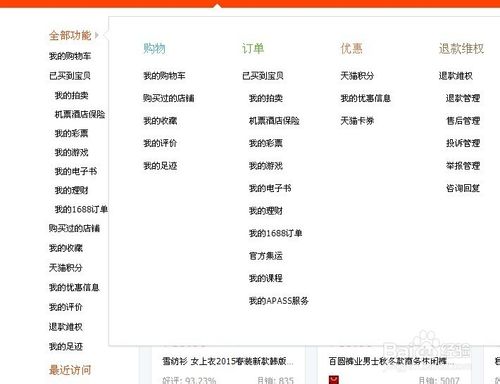The image size is (500, 384).
Task: Open 退款维权 in the left sidebar
Action: point(66,327)
